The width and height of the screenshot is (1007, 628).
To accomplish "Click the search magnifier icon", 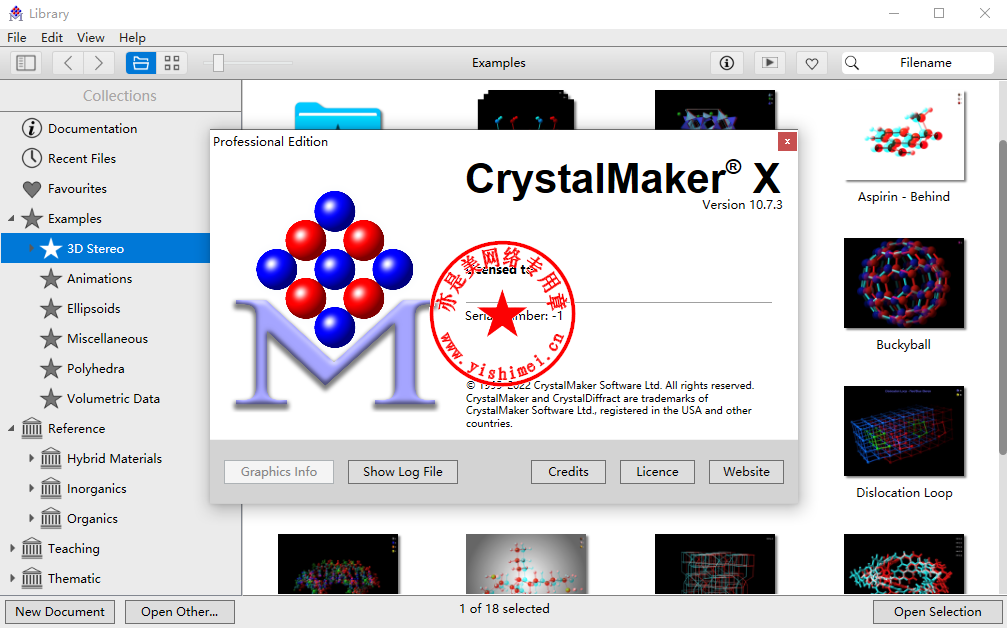I will (852, 63).
